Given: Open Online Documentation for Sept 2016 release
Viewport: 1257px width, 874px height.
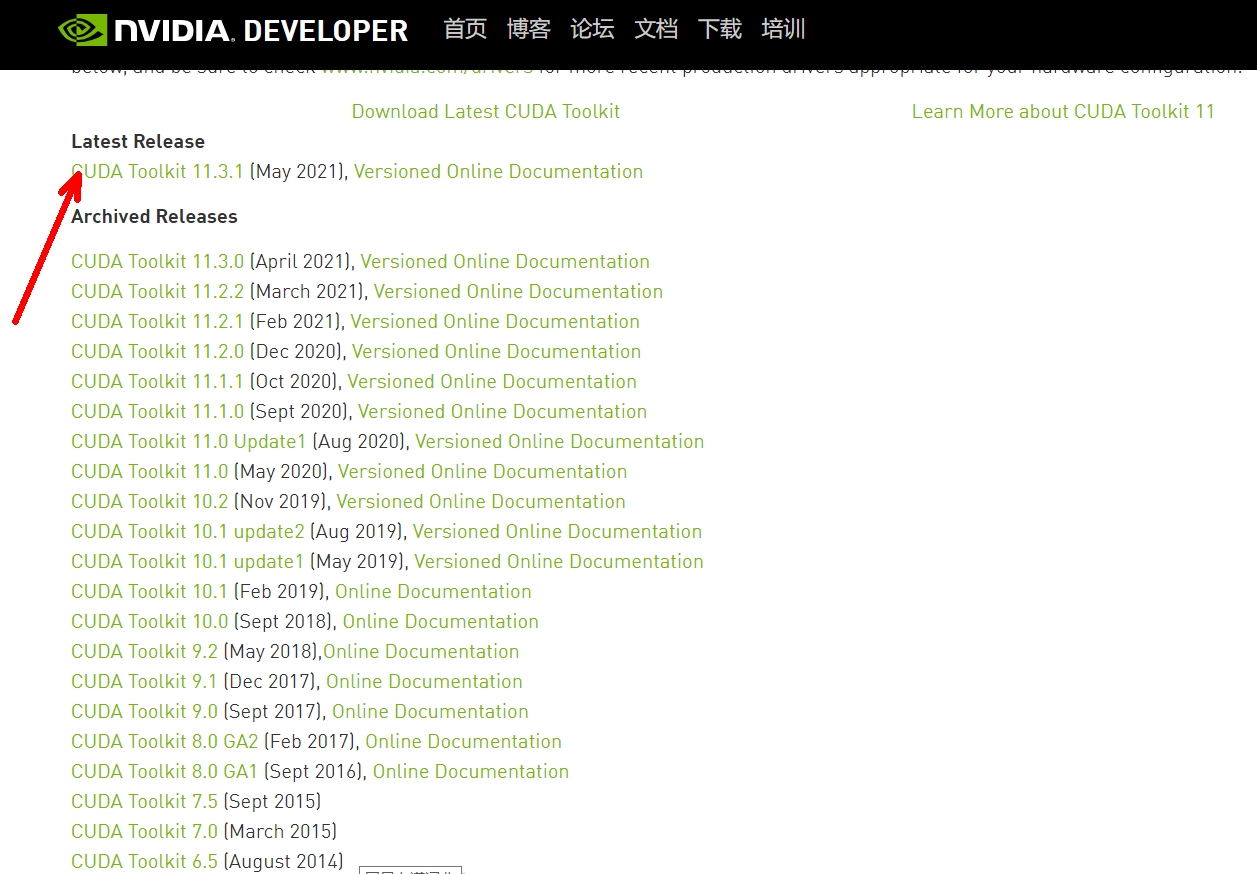Looking at the screenshot, I should coord(471,771).
